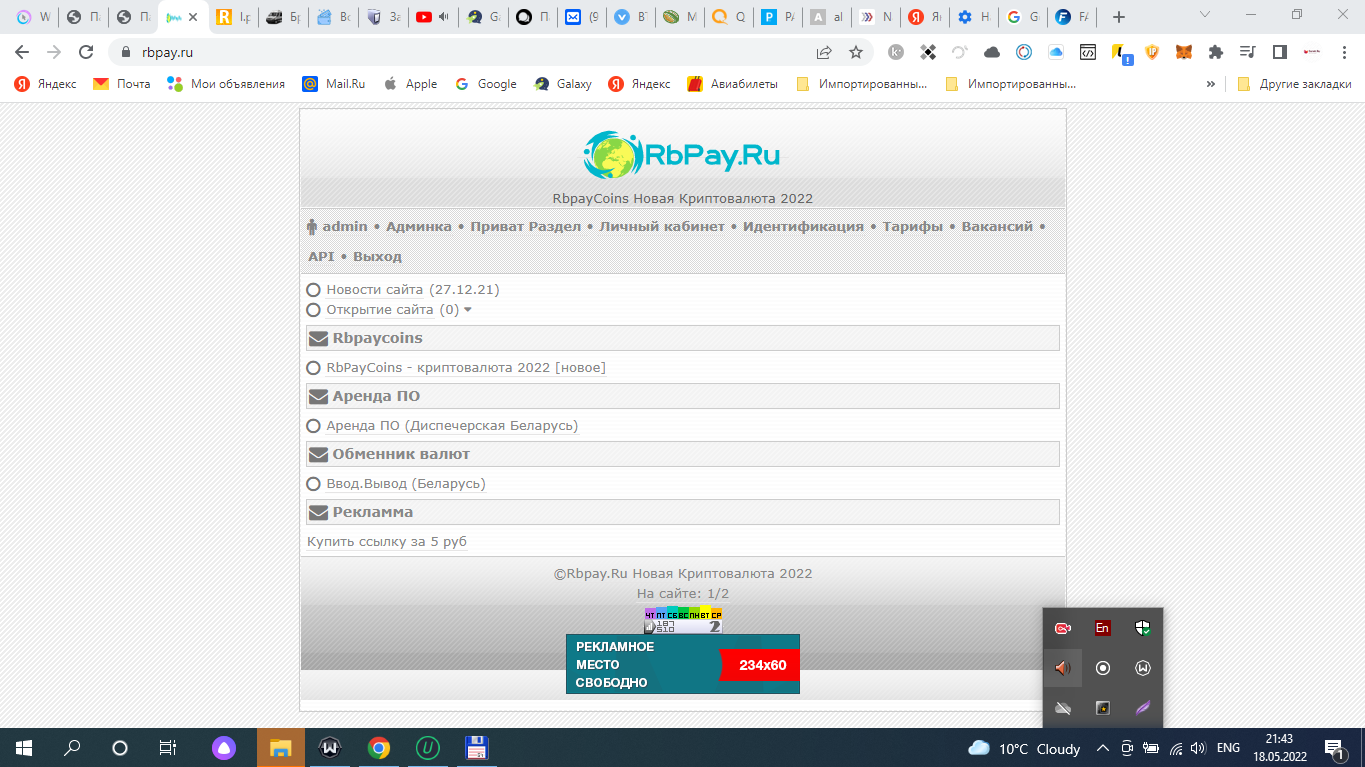Open Личный кабинет in site menu
This screenshot has width=1365, height=767.
point(662,227)
